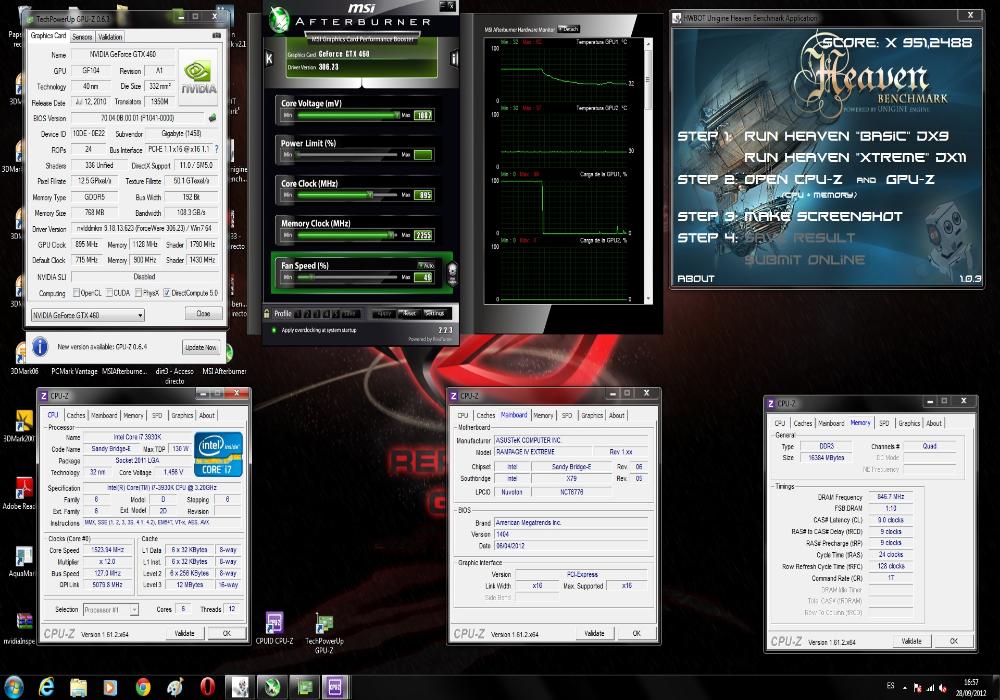
Task: Open the AquaMark desktop icon
Action: [x=22, y=561]
